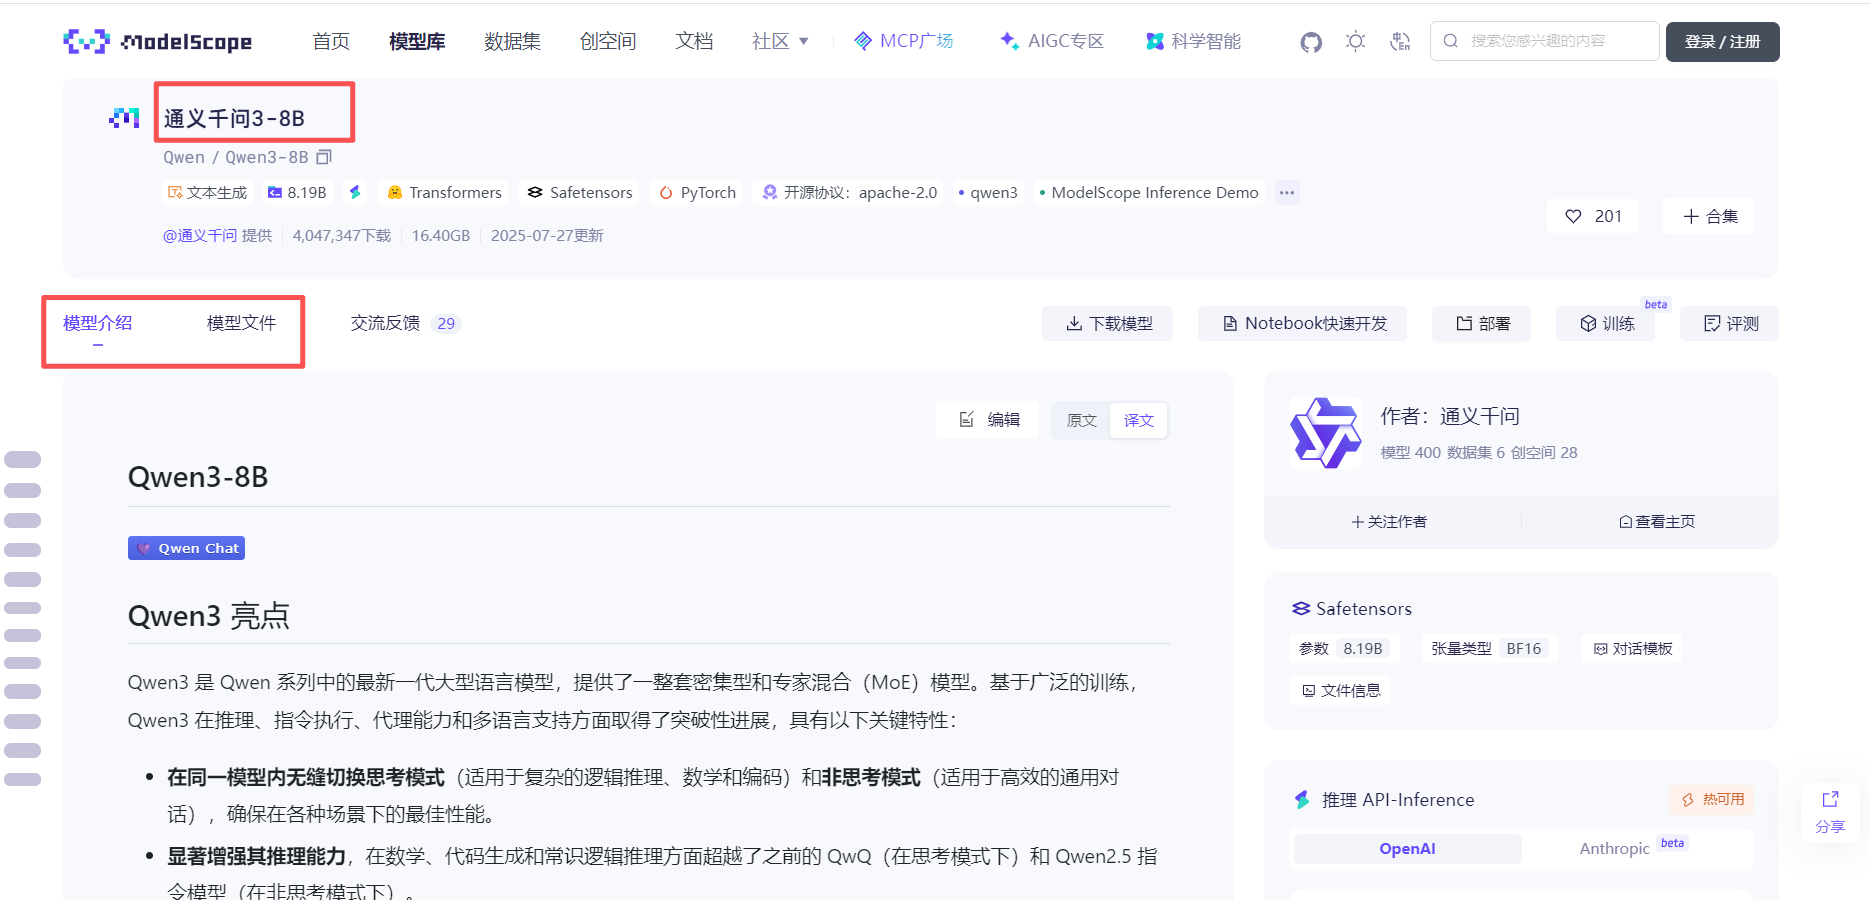Click the 评测 (Evaluate) icon button
Screen dimensions: 1870x900
pyautogui.click(x=1712, y=323)
